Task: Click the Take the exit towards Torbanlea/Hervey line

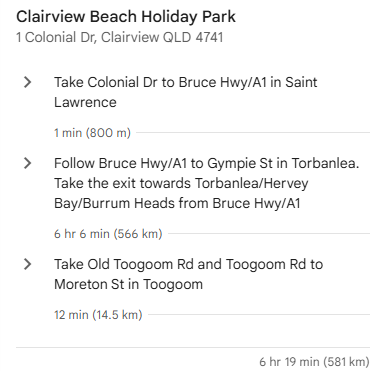Action: [x=181, y=183]
